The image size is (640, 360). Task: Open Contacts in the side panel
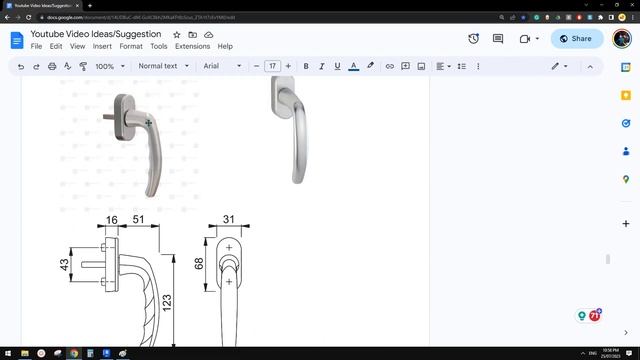[626, 151]
